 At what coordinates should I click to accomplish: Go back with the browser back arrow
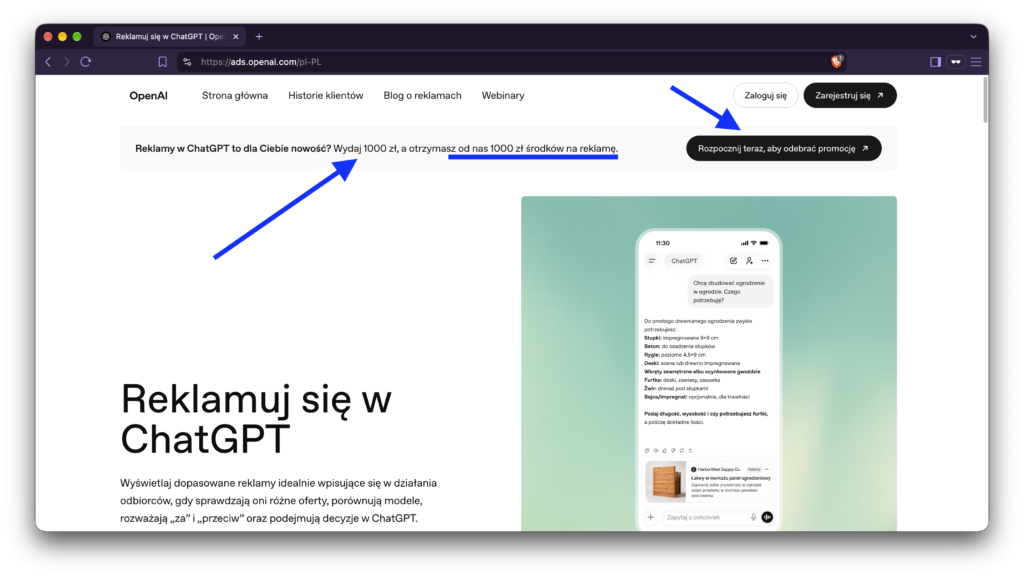48,62
